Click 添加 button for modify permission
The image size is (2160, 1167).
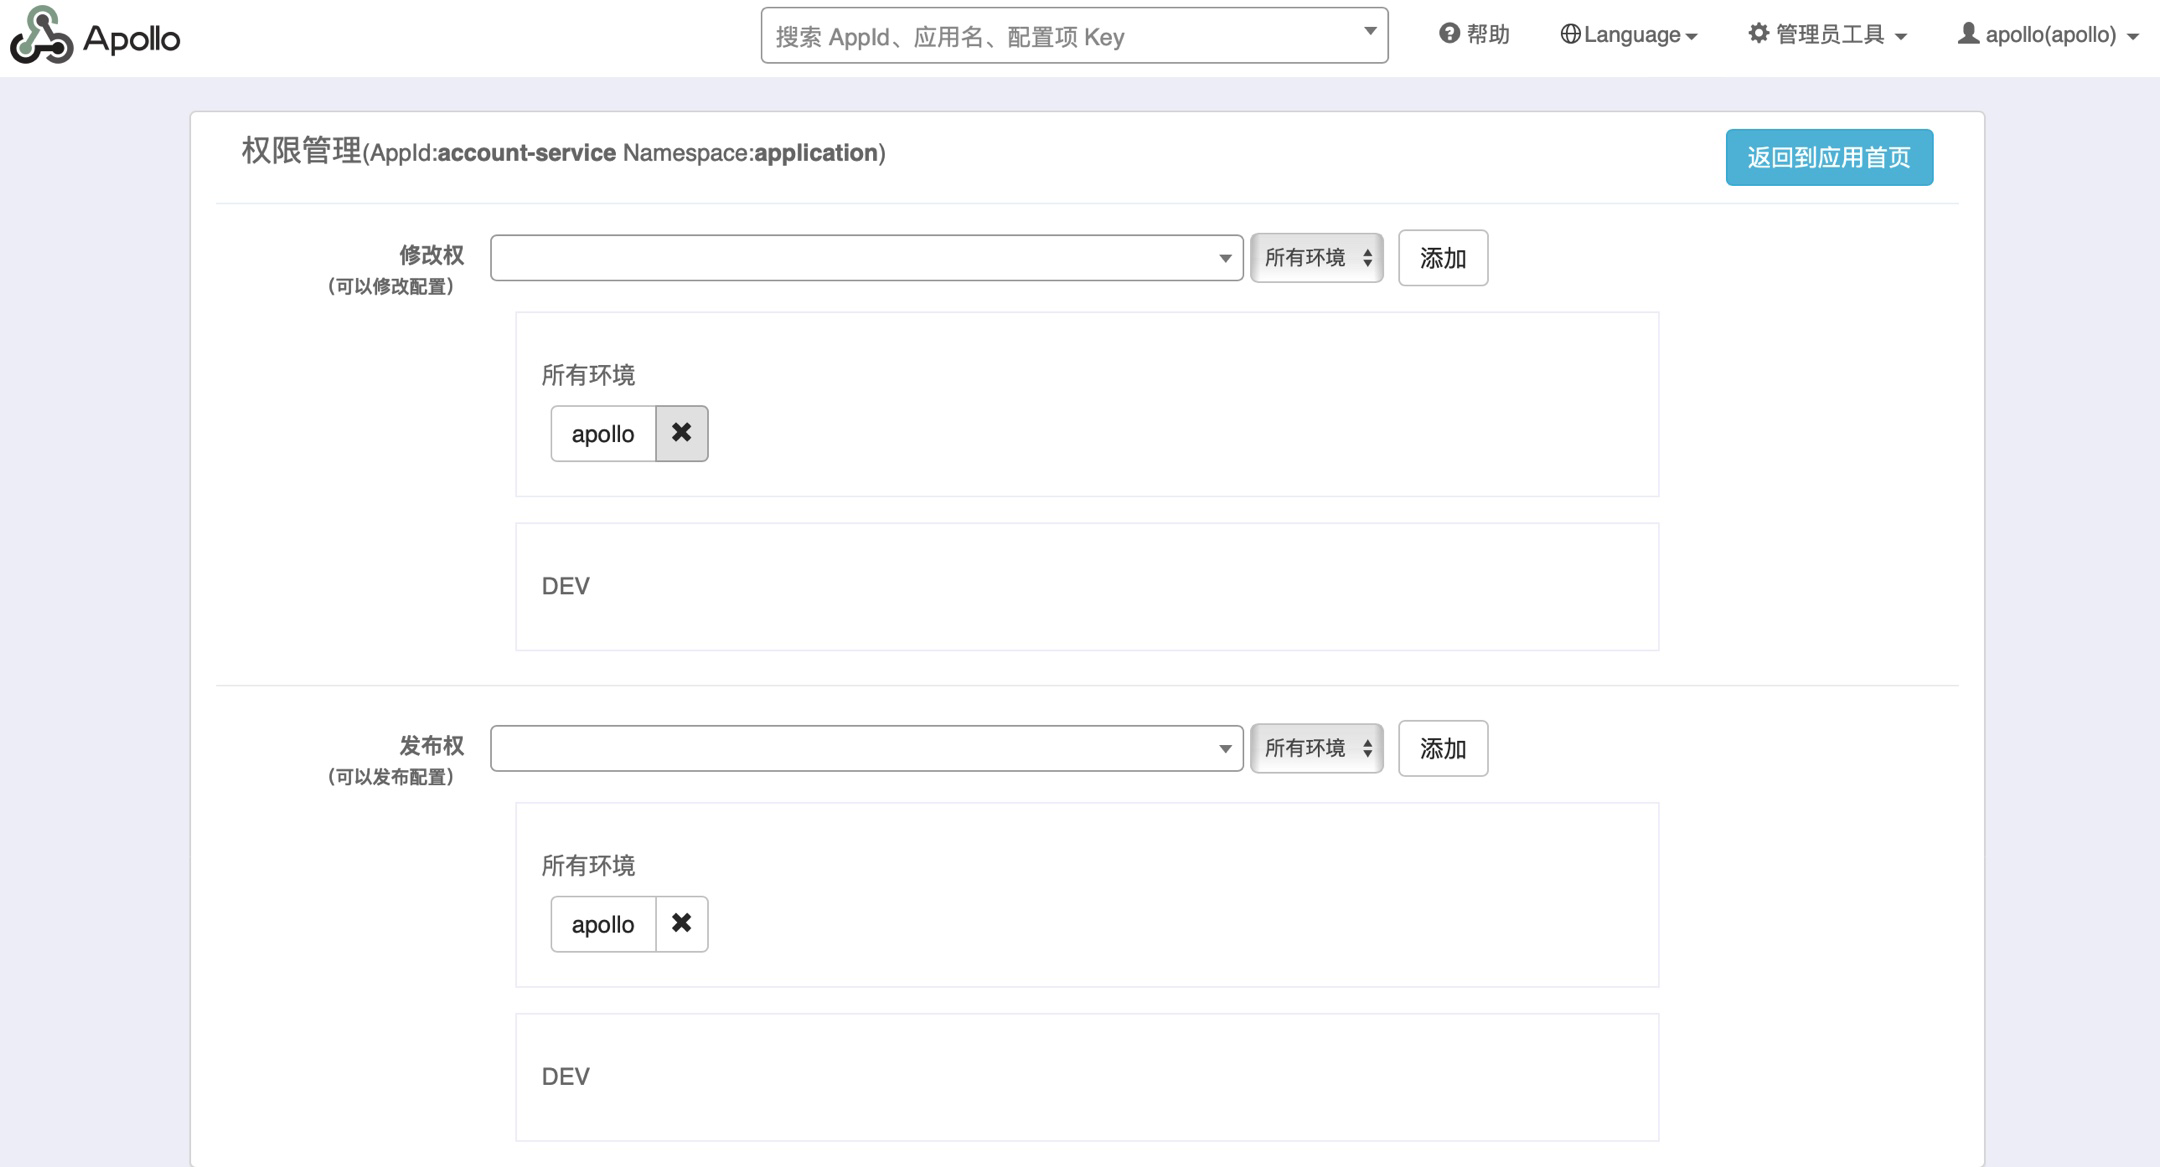click(1442, 258)
